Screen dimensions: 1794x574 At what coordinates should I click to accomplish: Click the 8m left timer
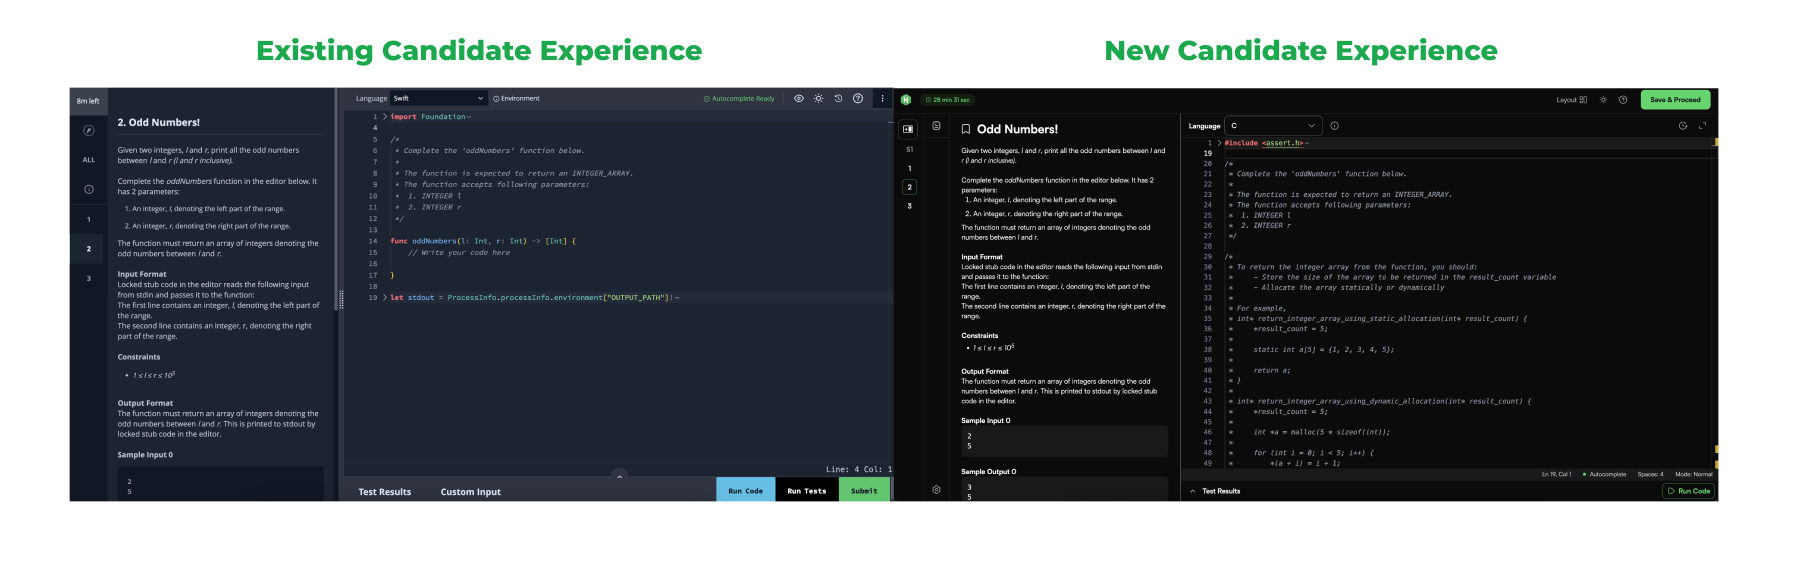tap(88, 101)
